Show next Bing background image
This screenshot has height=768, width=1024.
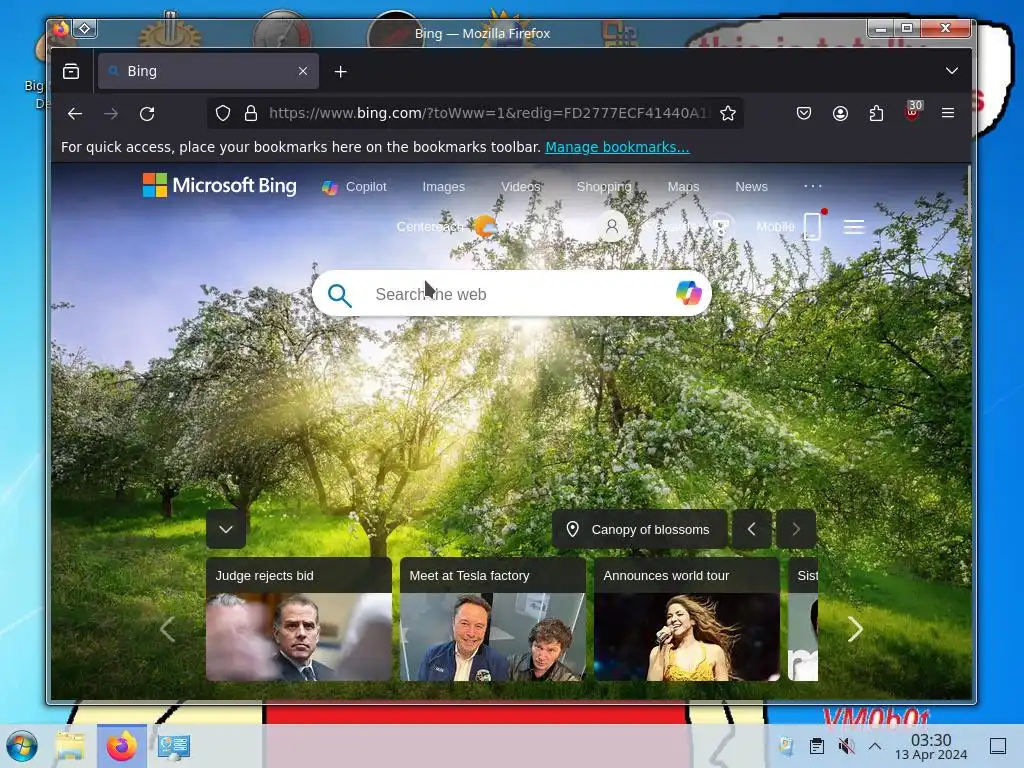point(796,529)
